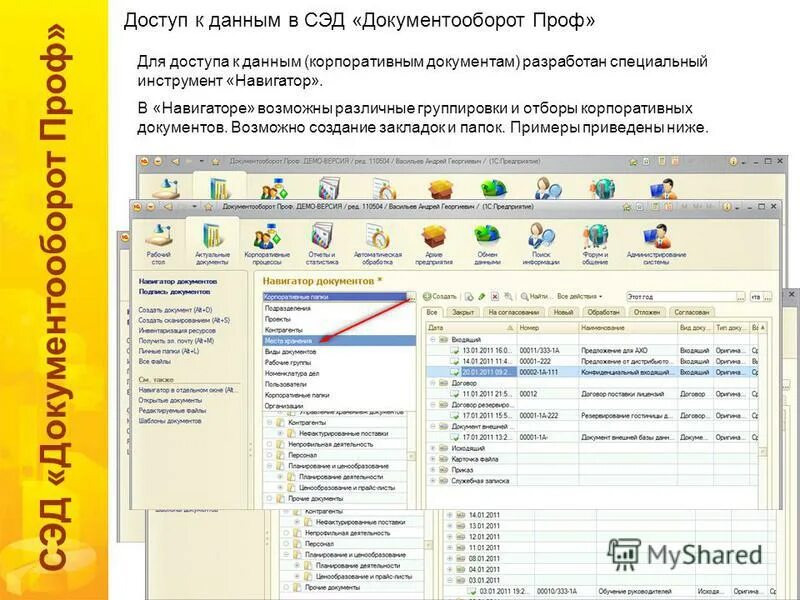Open the Отчеты и статистика section
The width and height of the screenshot is (800, 600).
(x=322, y=244)
